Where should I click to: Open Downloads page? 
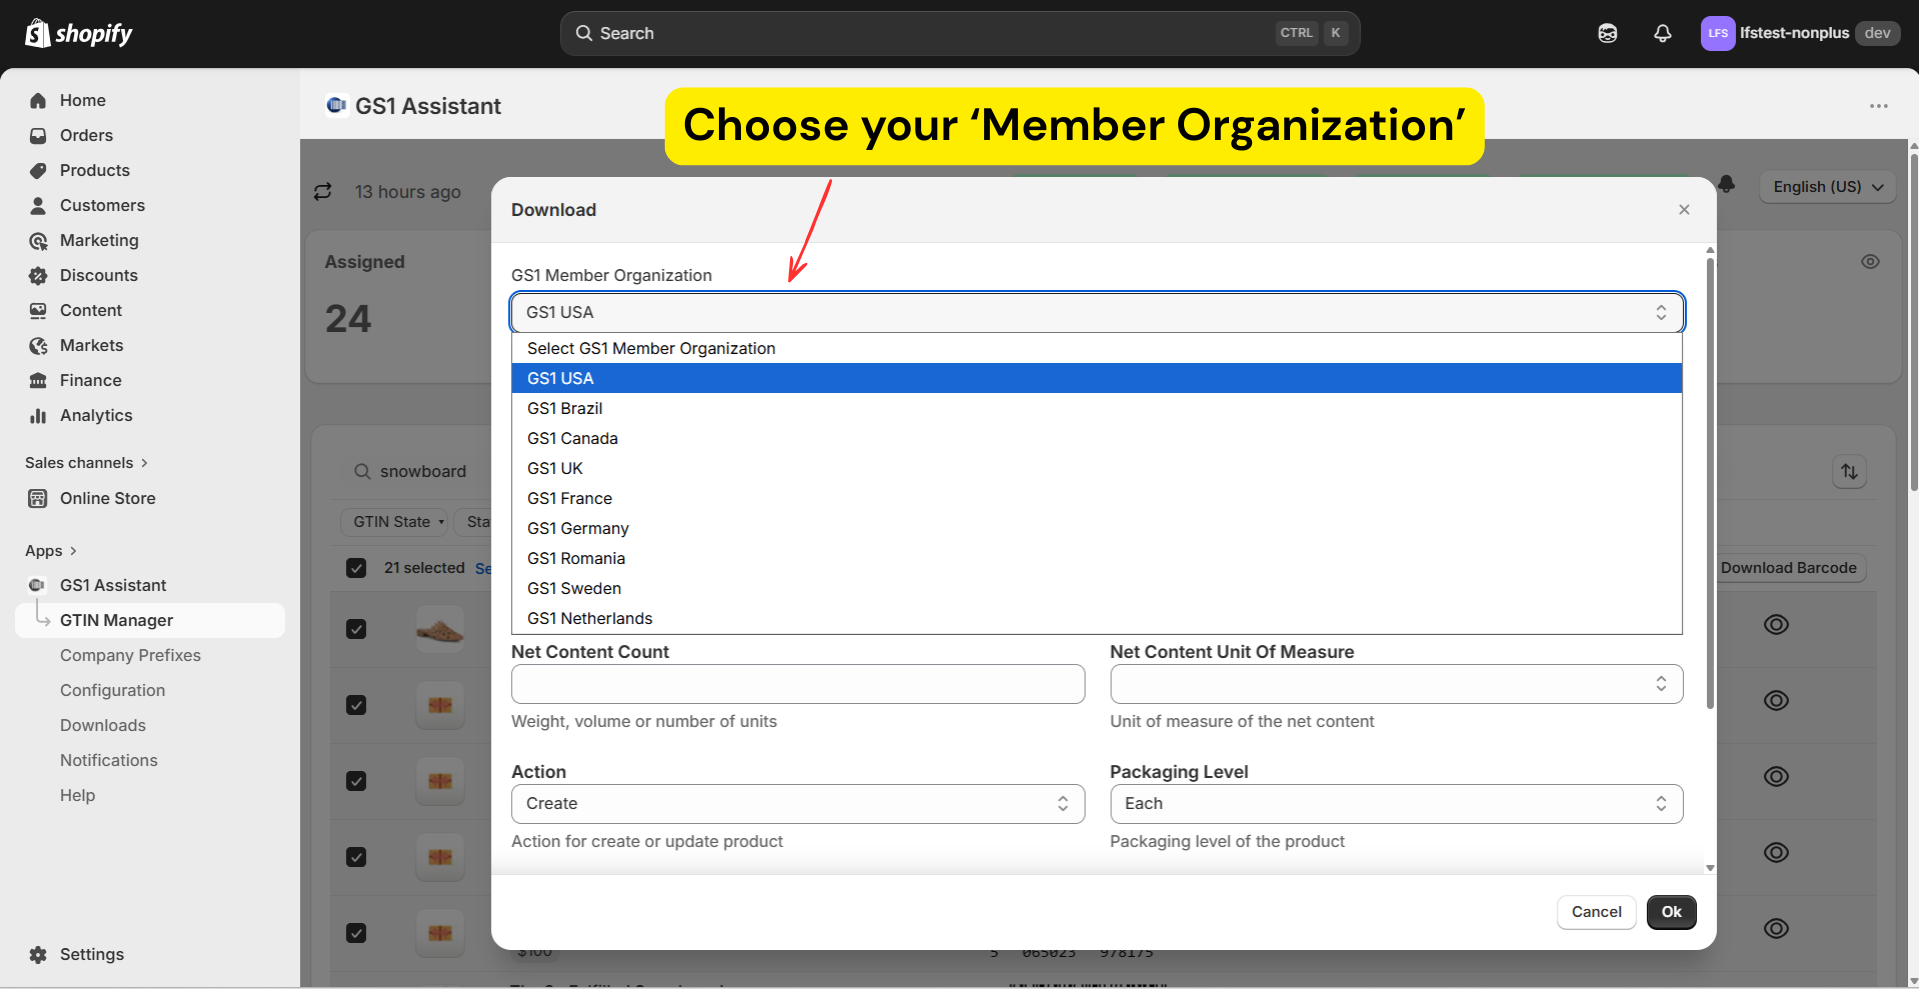click(102, 725)
